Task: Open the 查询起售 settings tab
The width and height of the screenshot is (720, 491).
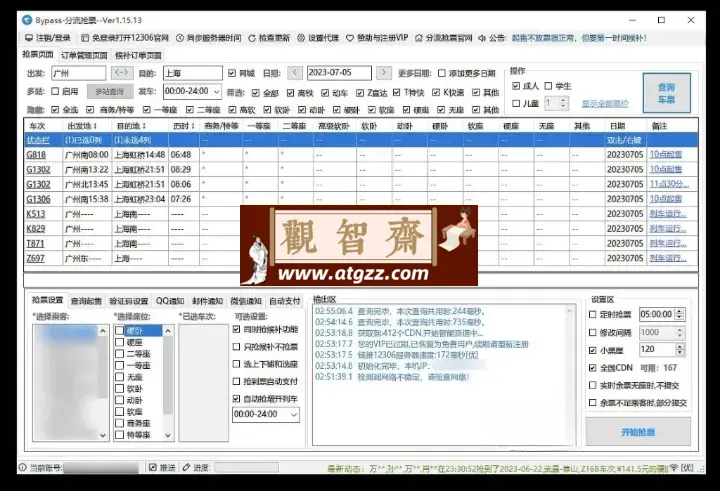Action: pyautogui.click(x=86, y=301)
